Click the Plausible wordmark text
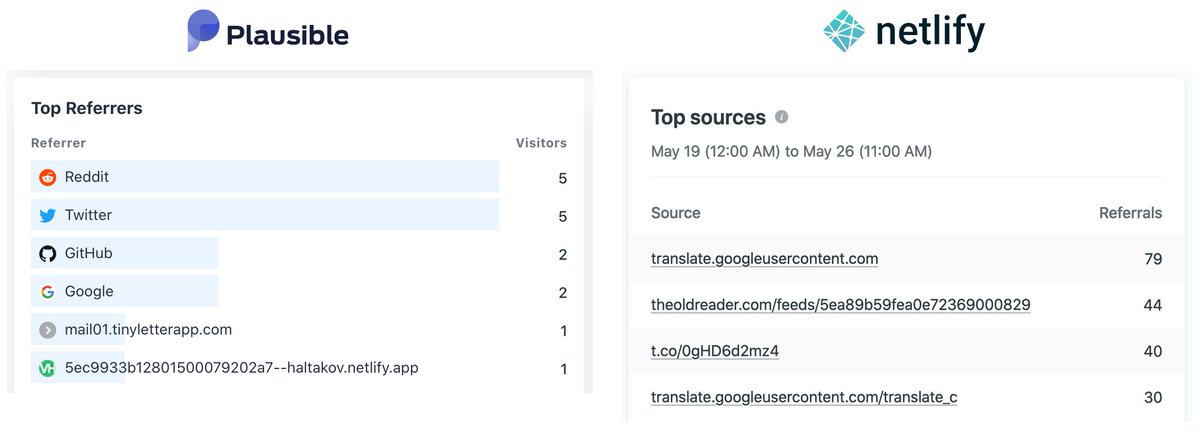This screenshot has width=1200, height=432. click(x=287, y=36)
